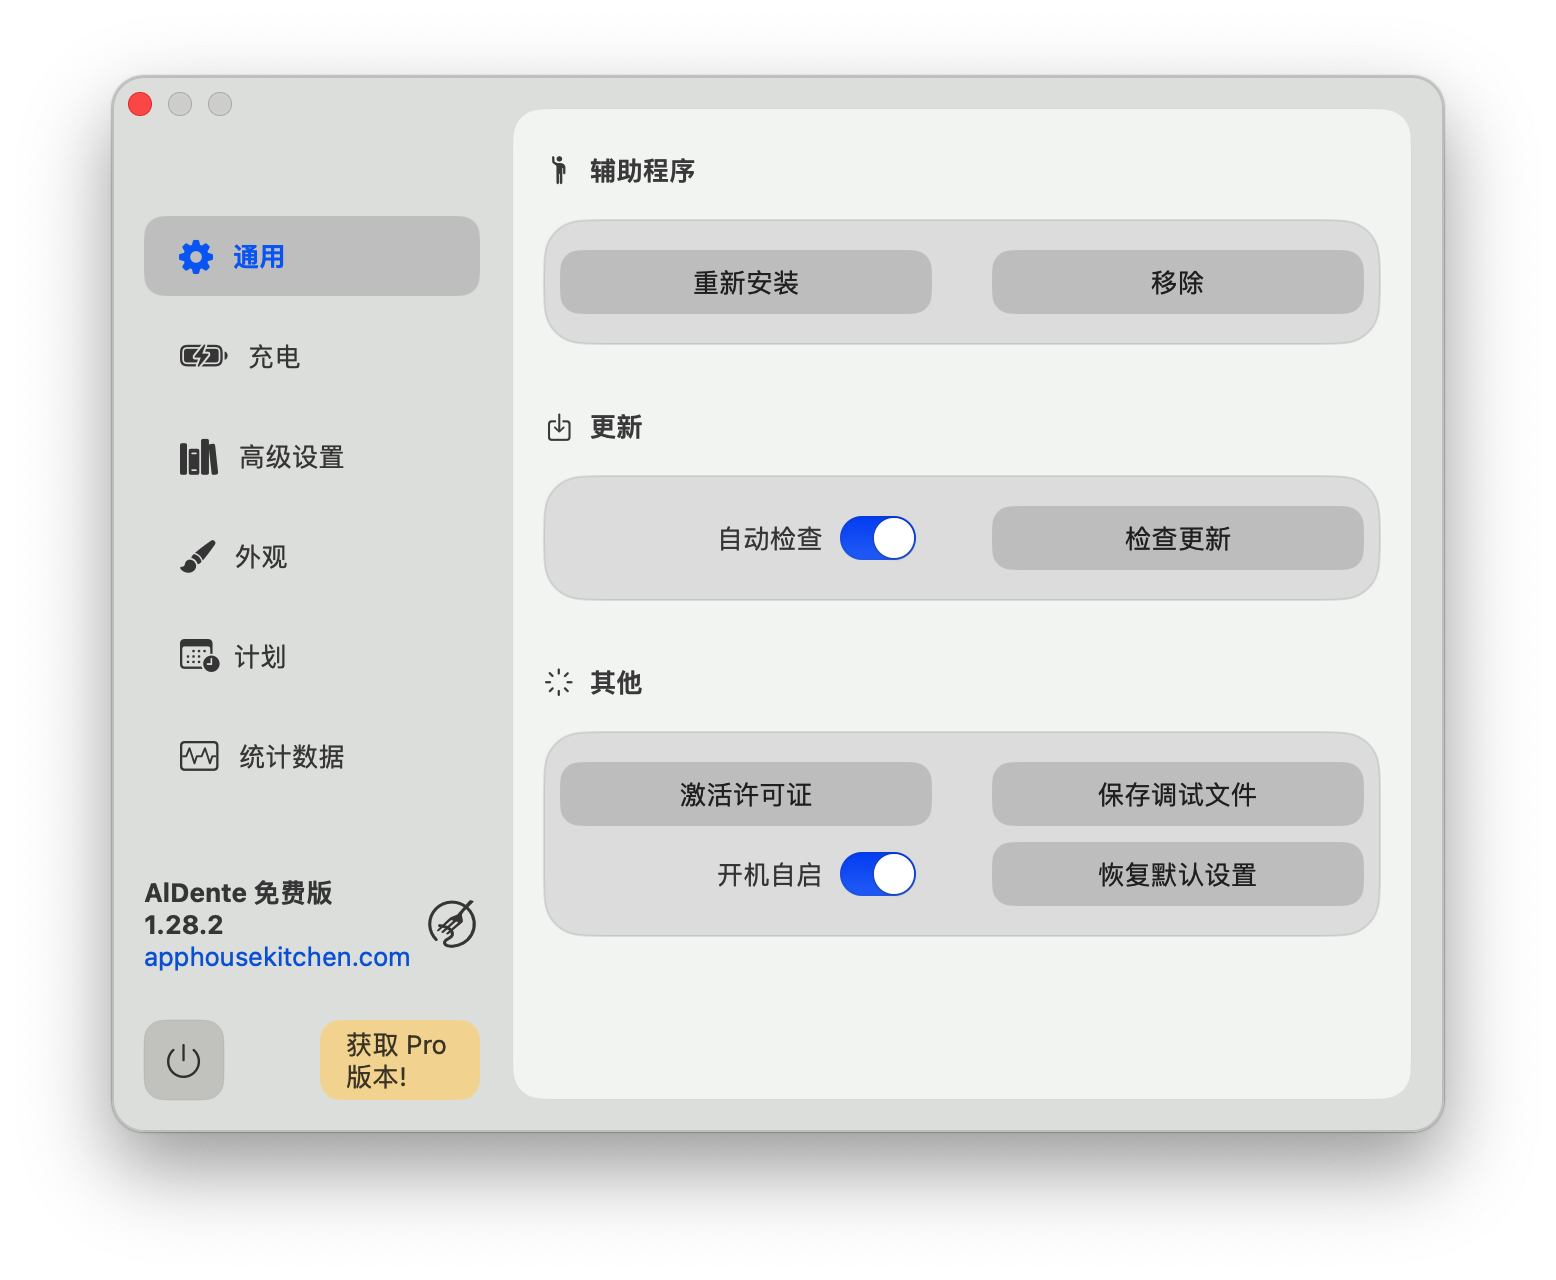
Task: Turn off the 开机自启 switch
Action: (878, 874)
